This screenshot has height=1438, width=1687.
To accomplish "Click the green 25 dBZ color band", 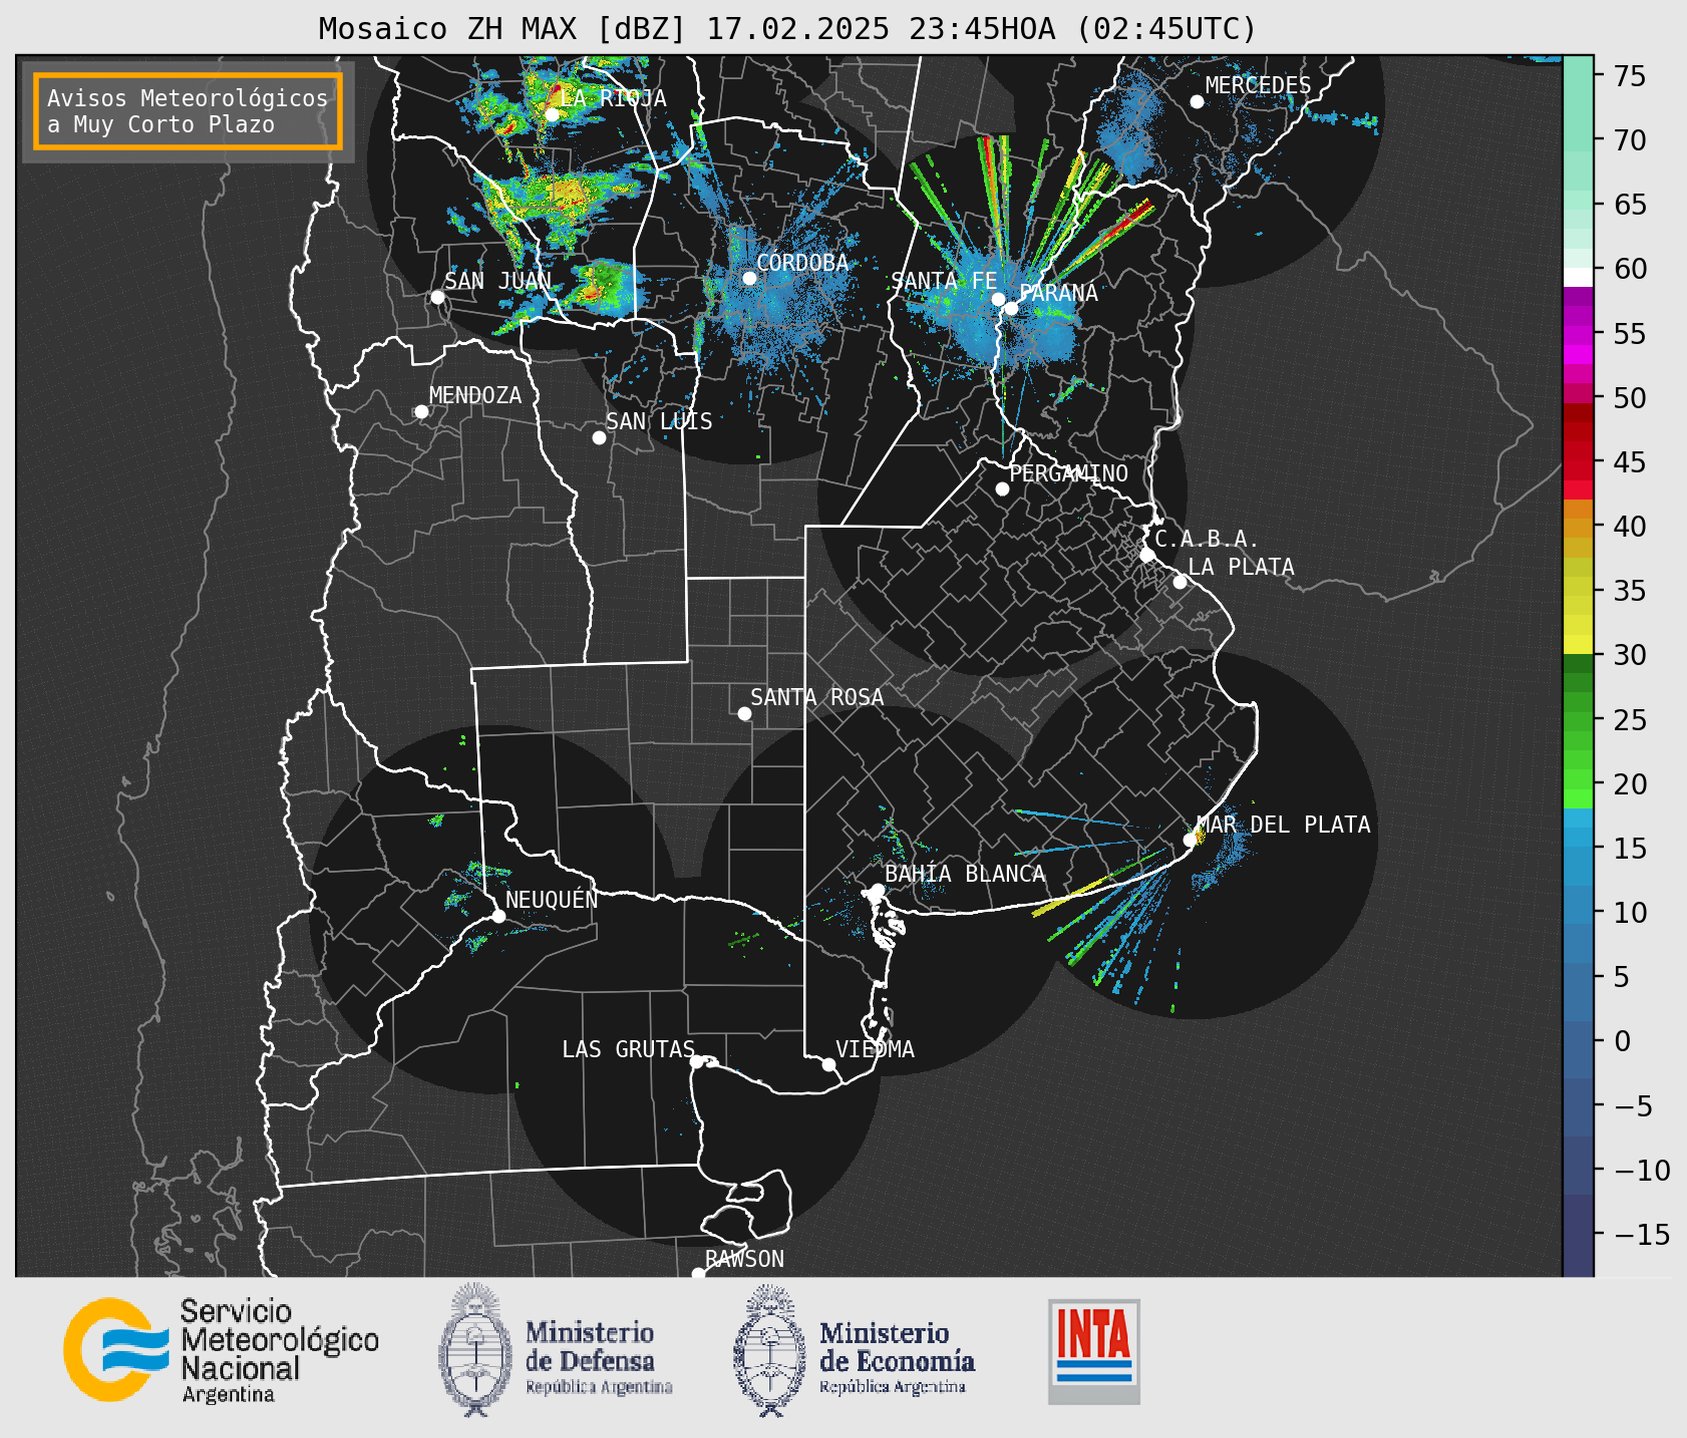I will pos(1578,719).
